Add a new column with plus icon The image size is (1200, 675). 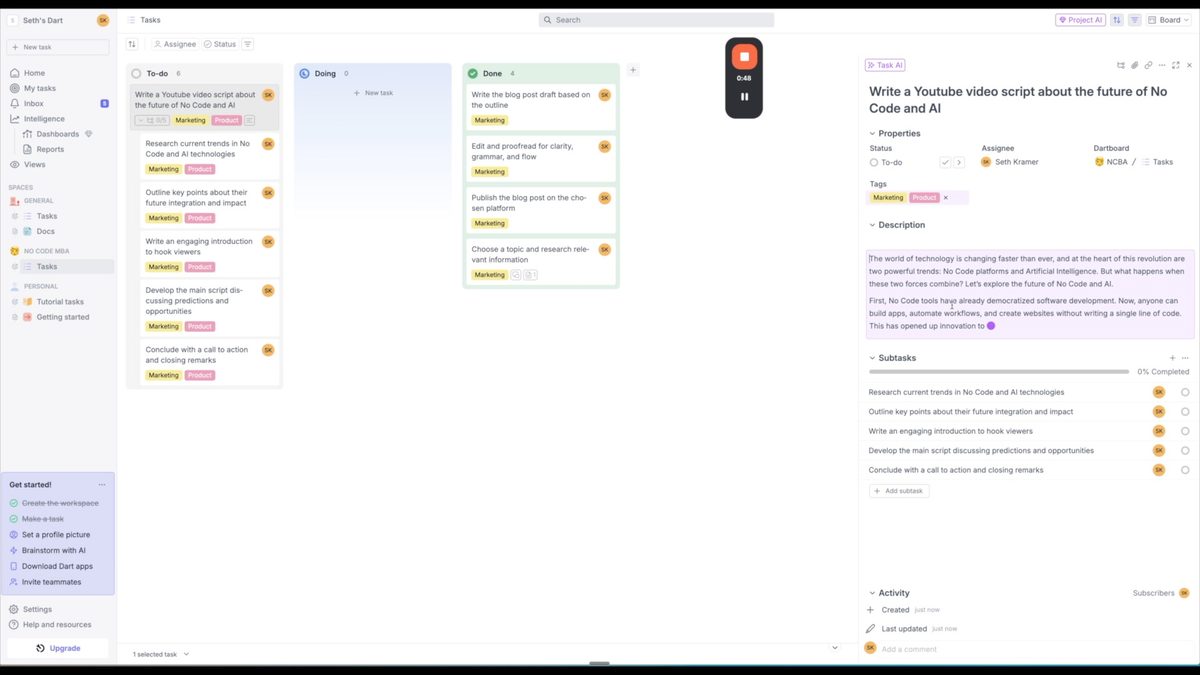[633, 70]
